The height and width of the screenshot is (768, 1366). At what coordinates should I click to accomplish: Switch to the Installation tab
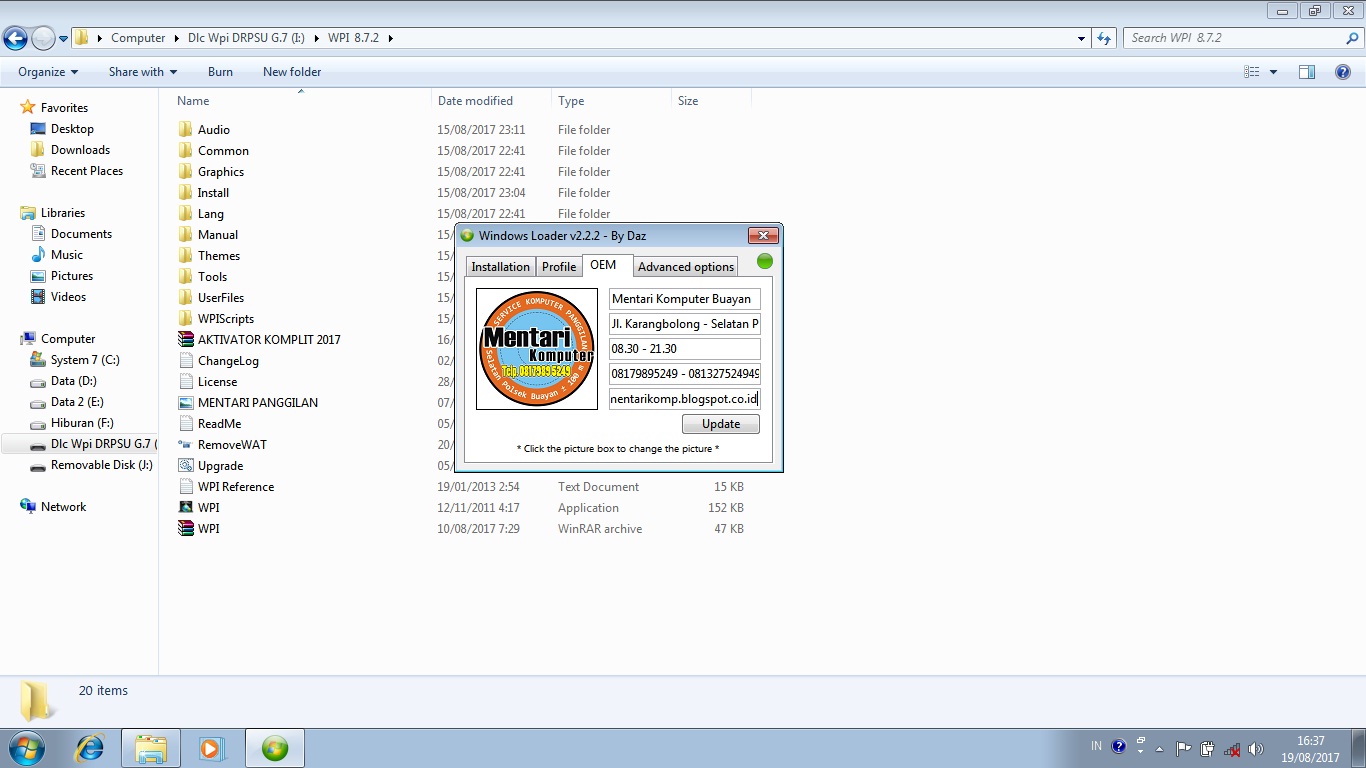[x=500, y=267]
